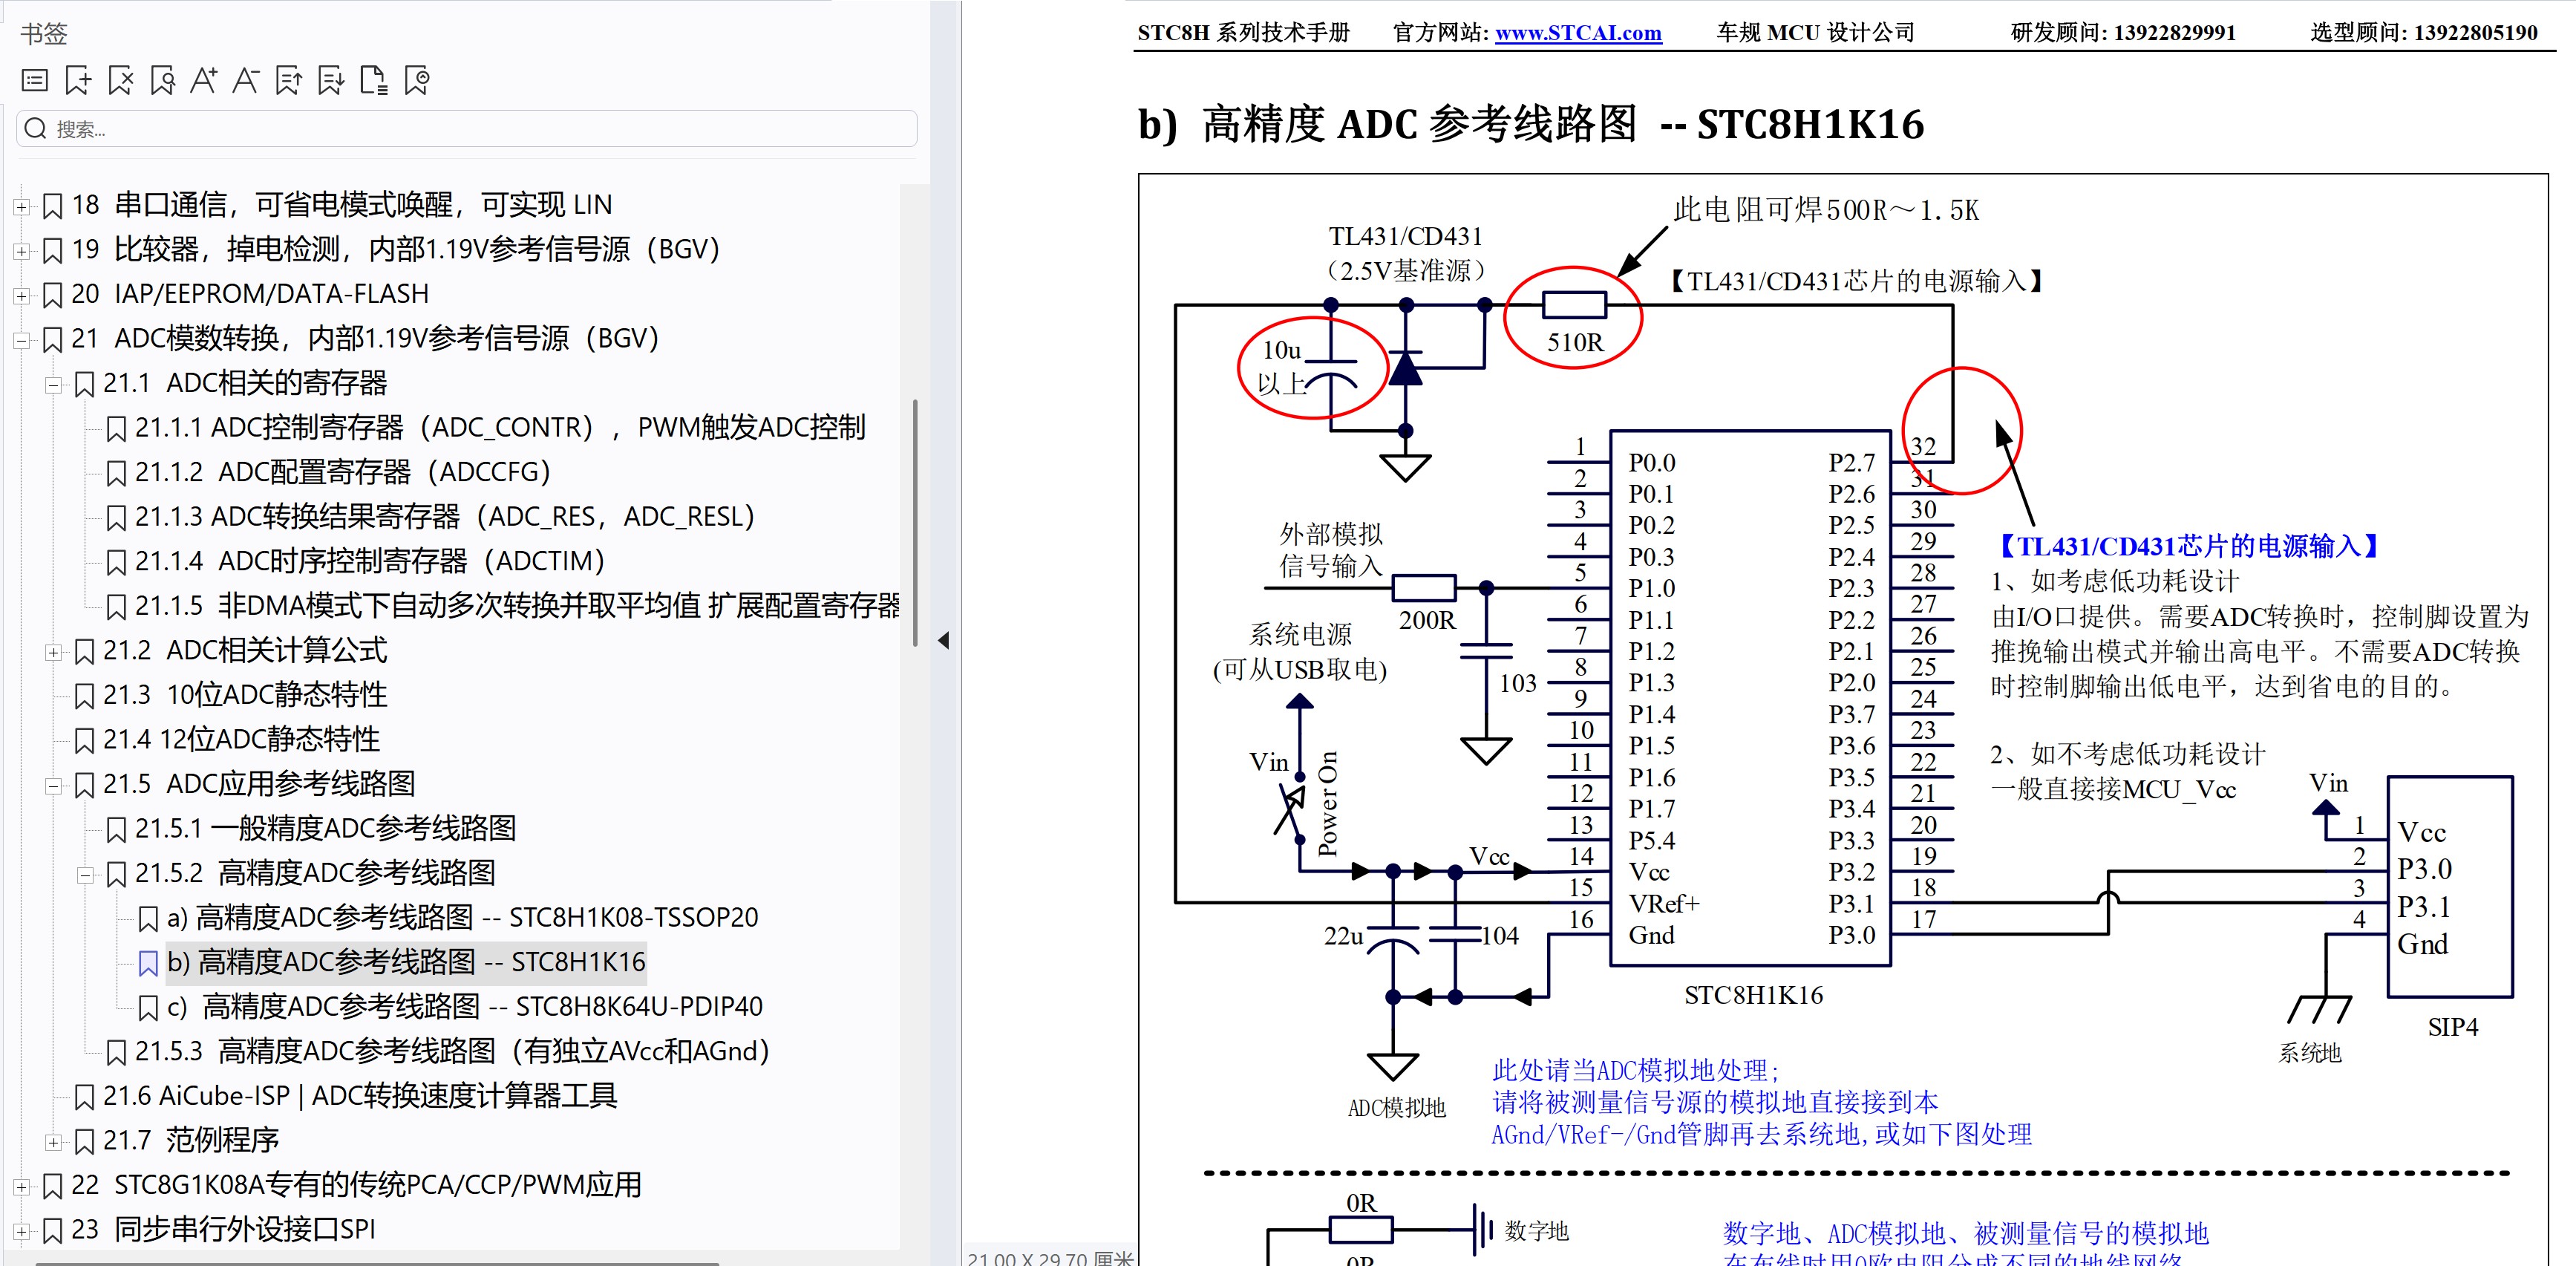Viewport: 2576px width, 1266px height.
Task: Click the page heading b) 高精度 ADC 参考线路图
Action: point(1530,124)
